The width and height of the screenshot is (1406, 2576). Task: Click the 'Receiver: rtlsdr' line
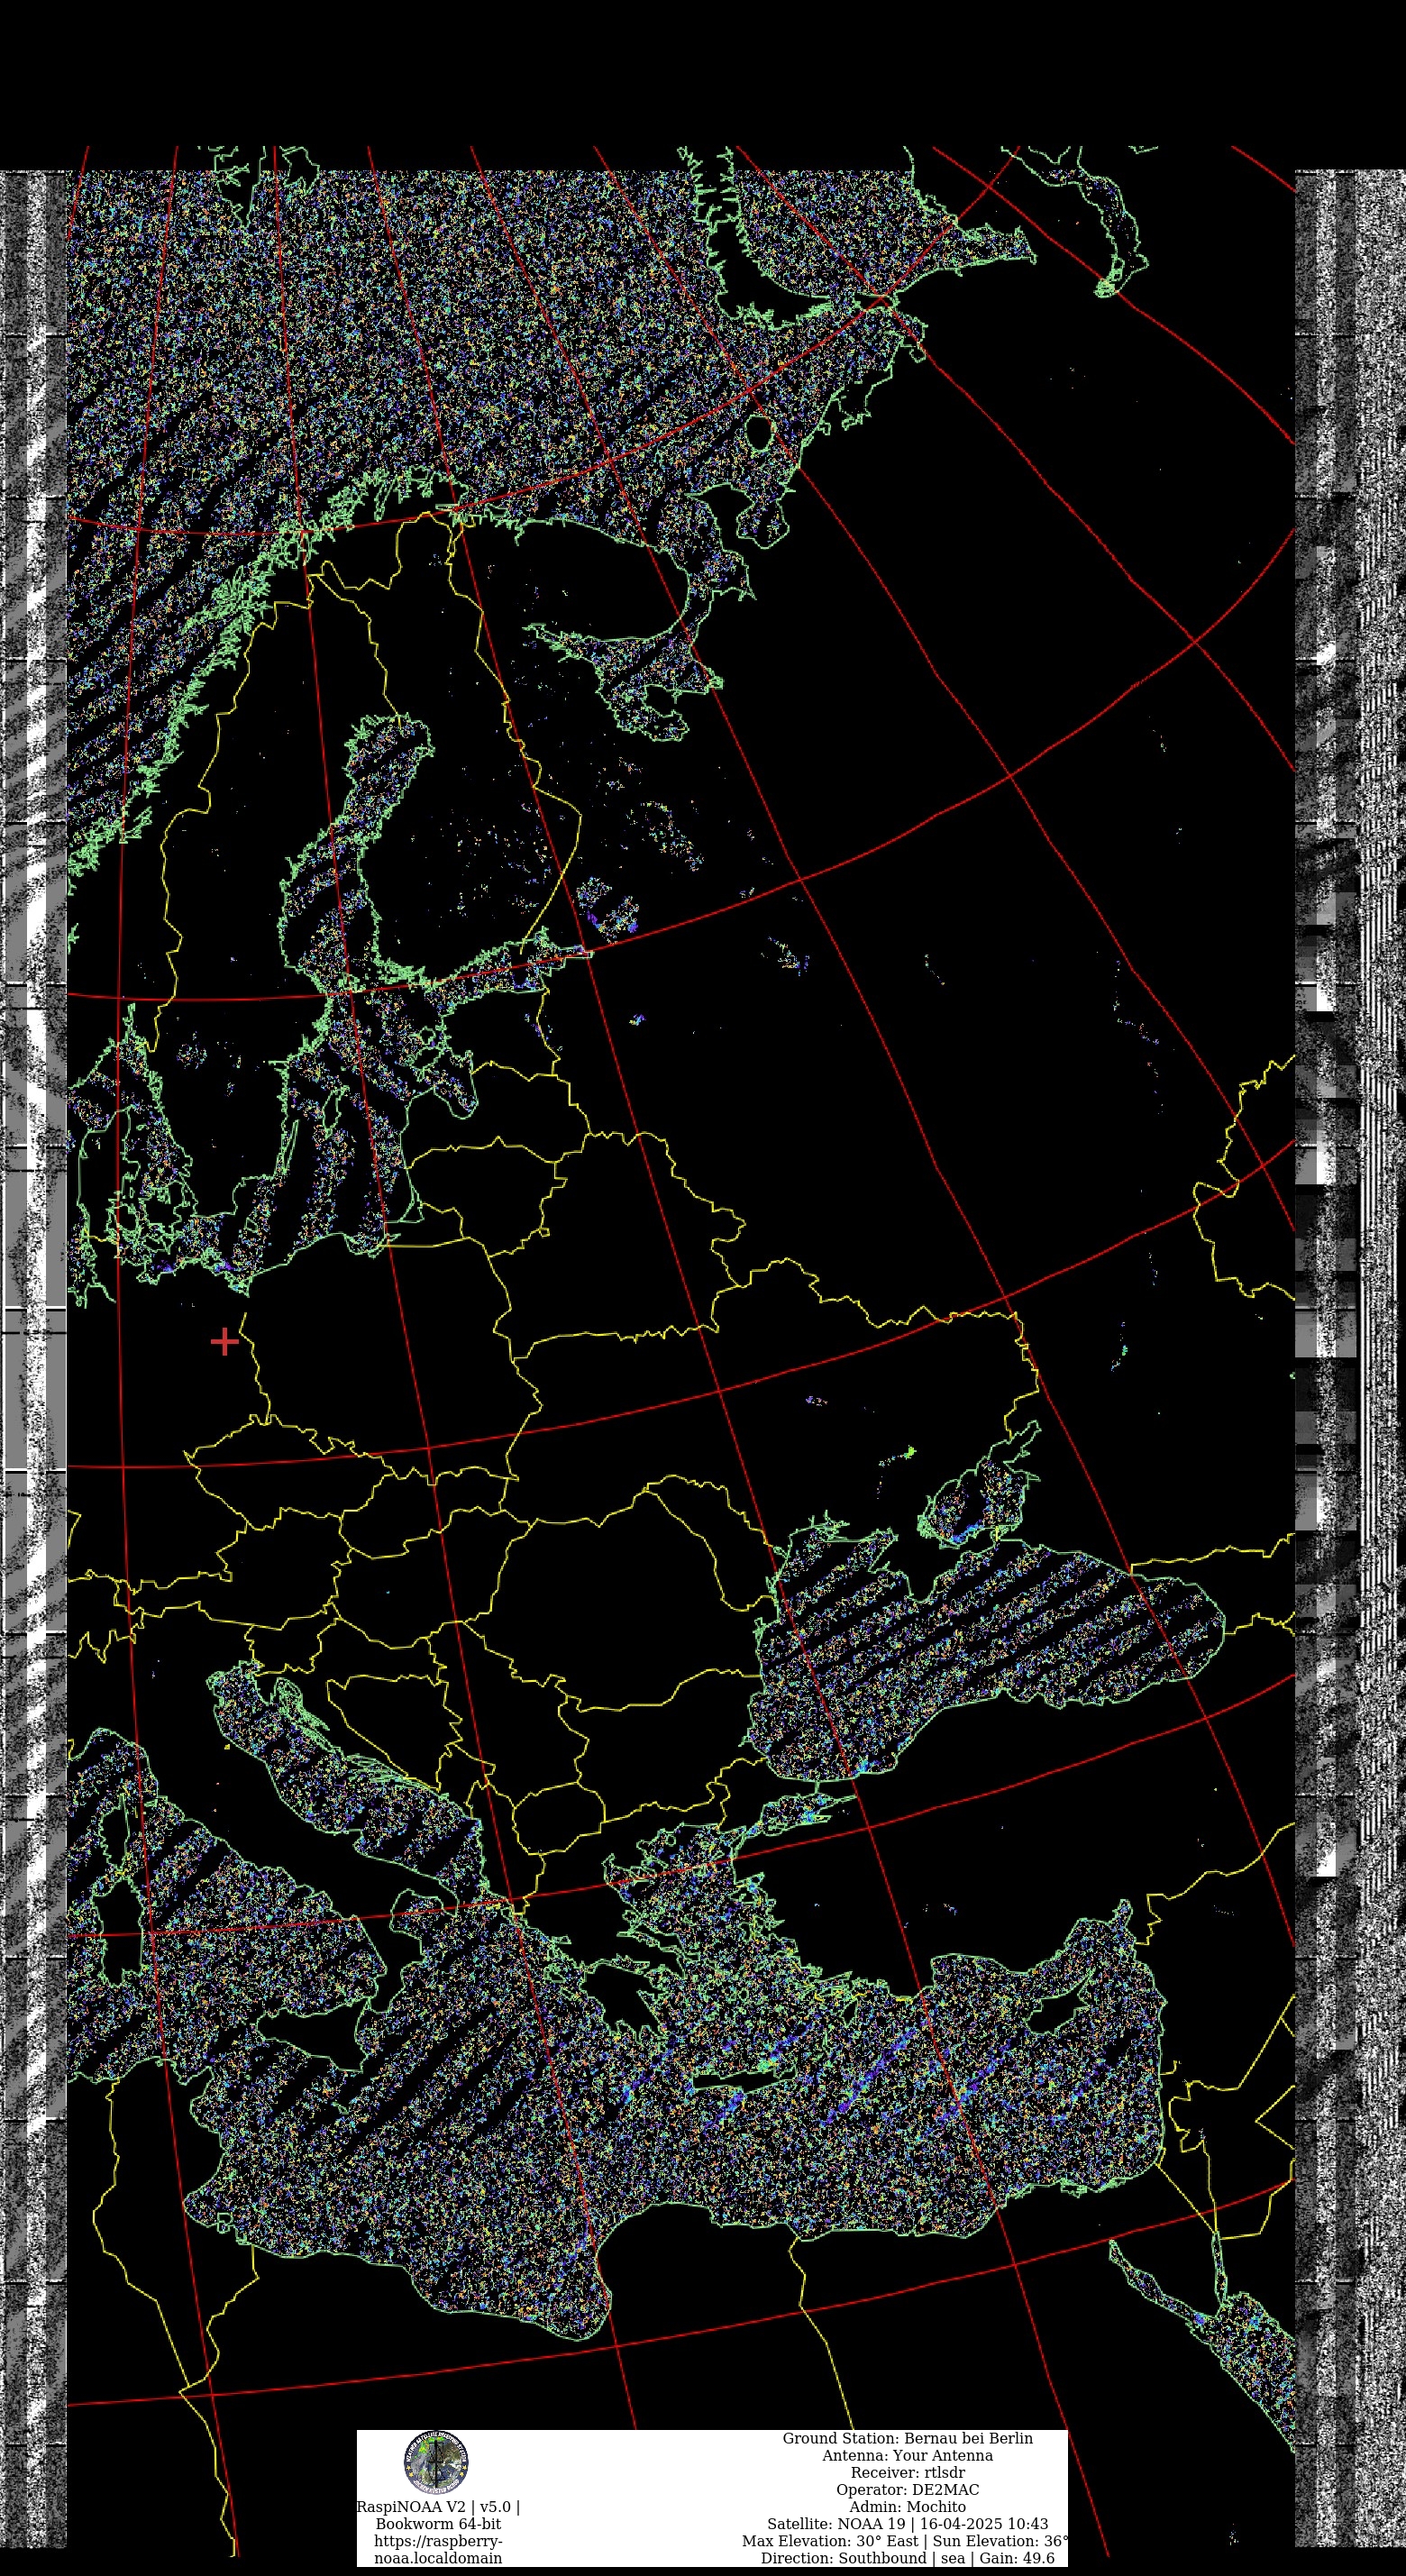point(907,2472)
